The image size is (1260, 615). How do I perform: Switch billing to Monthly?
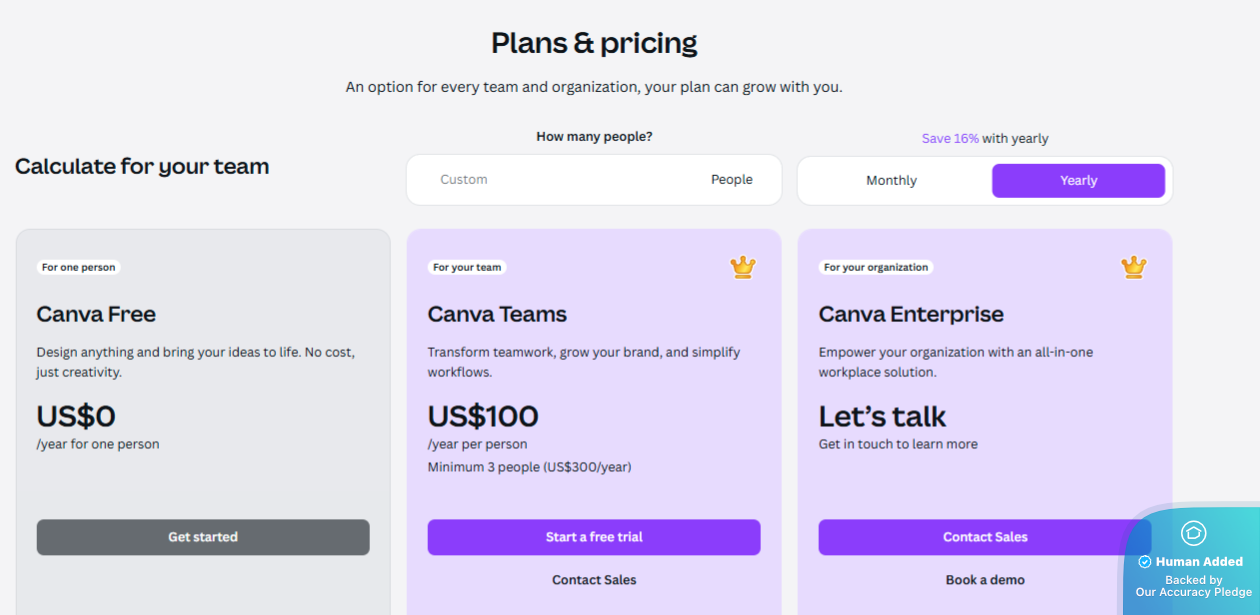pyautogui.click(x=890, y=180)
